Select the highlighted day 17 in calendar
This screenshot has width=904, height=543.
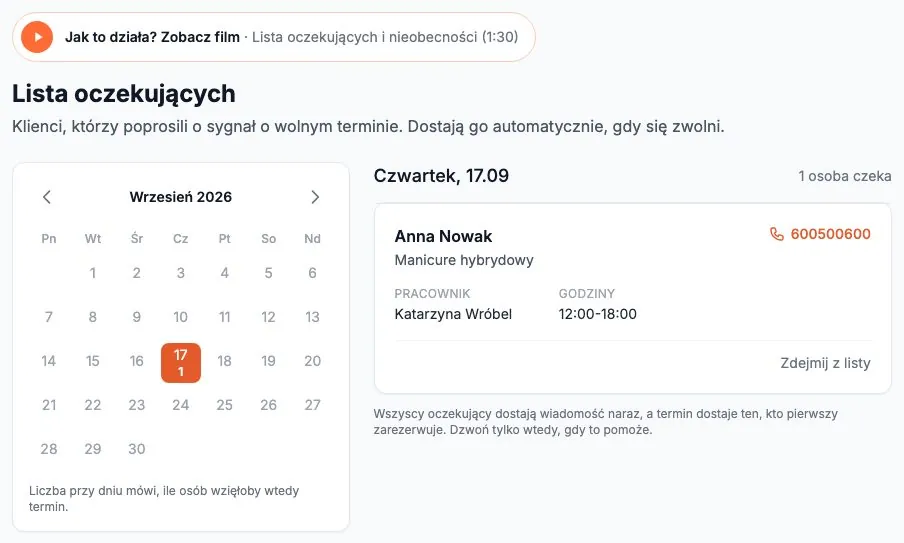(x=180, y=363)
